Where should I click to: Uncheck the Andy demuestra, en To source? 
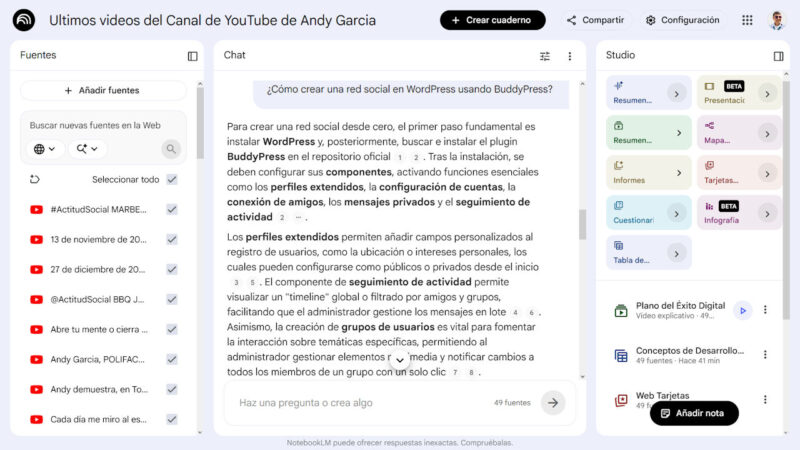[172, 389]
